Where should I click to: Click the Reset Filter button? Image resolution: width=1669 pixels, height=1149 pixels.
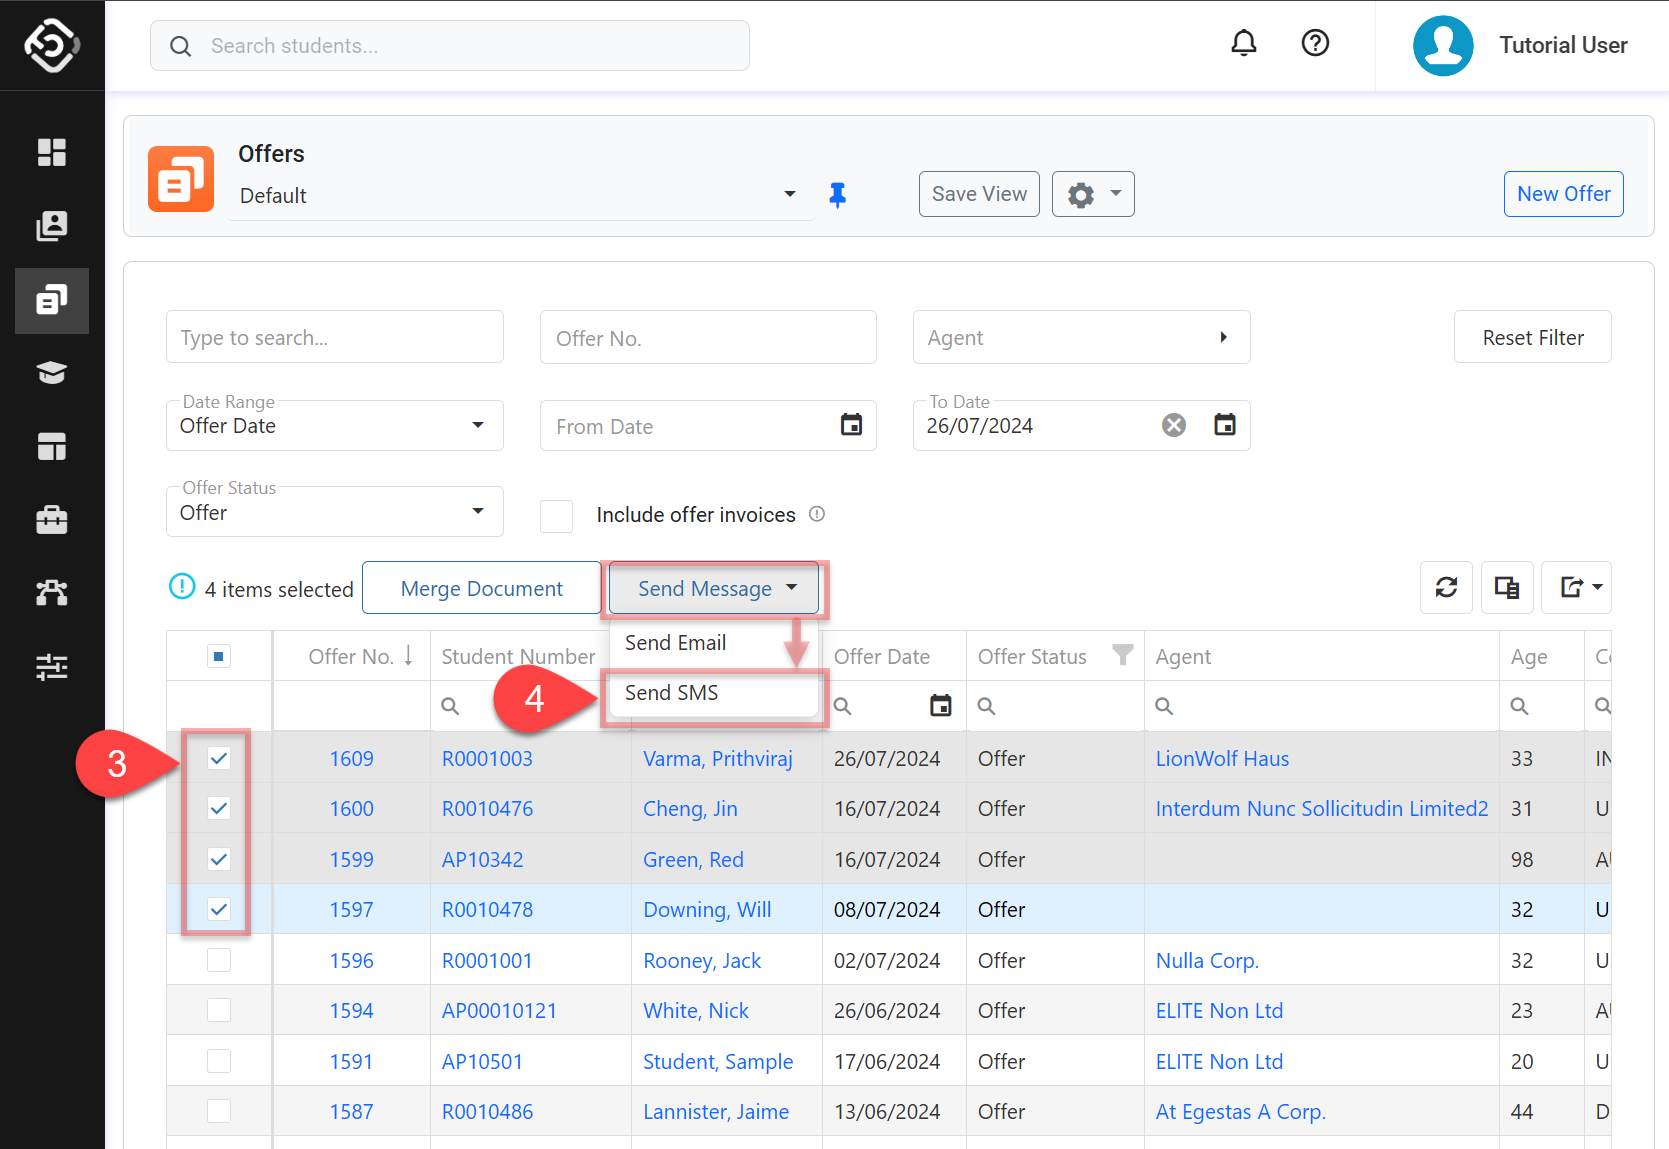point(1532,337)
